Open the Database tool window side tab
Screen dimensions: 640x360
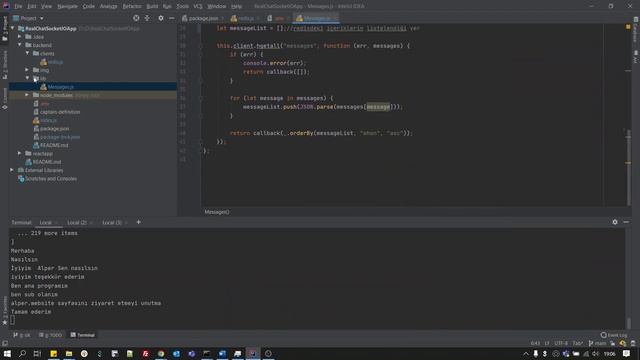636,29
